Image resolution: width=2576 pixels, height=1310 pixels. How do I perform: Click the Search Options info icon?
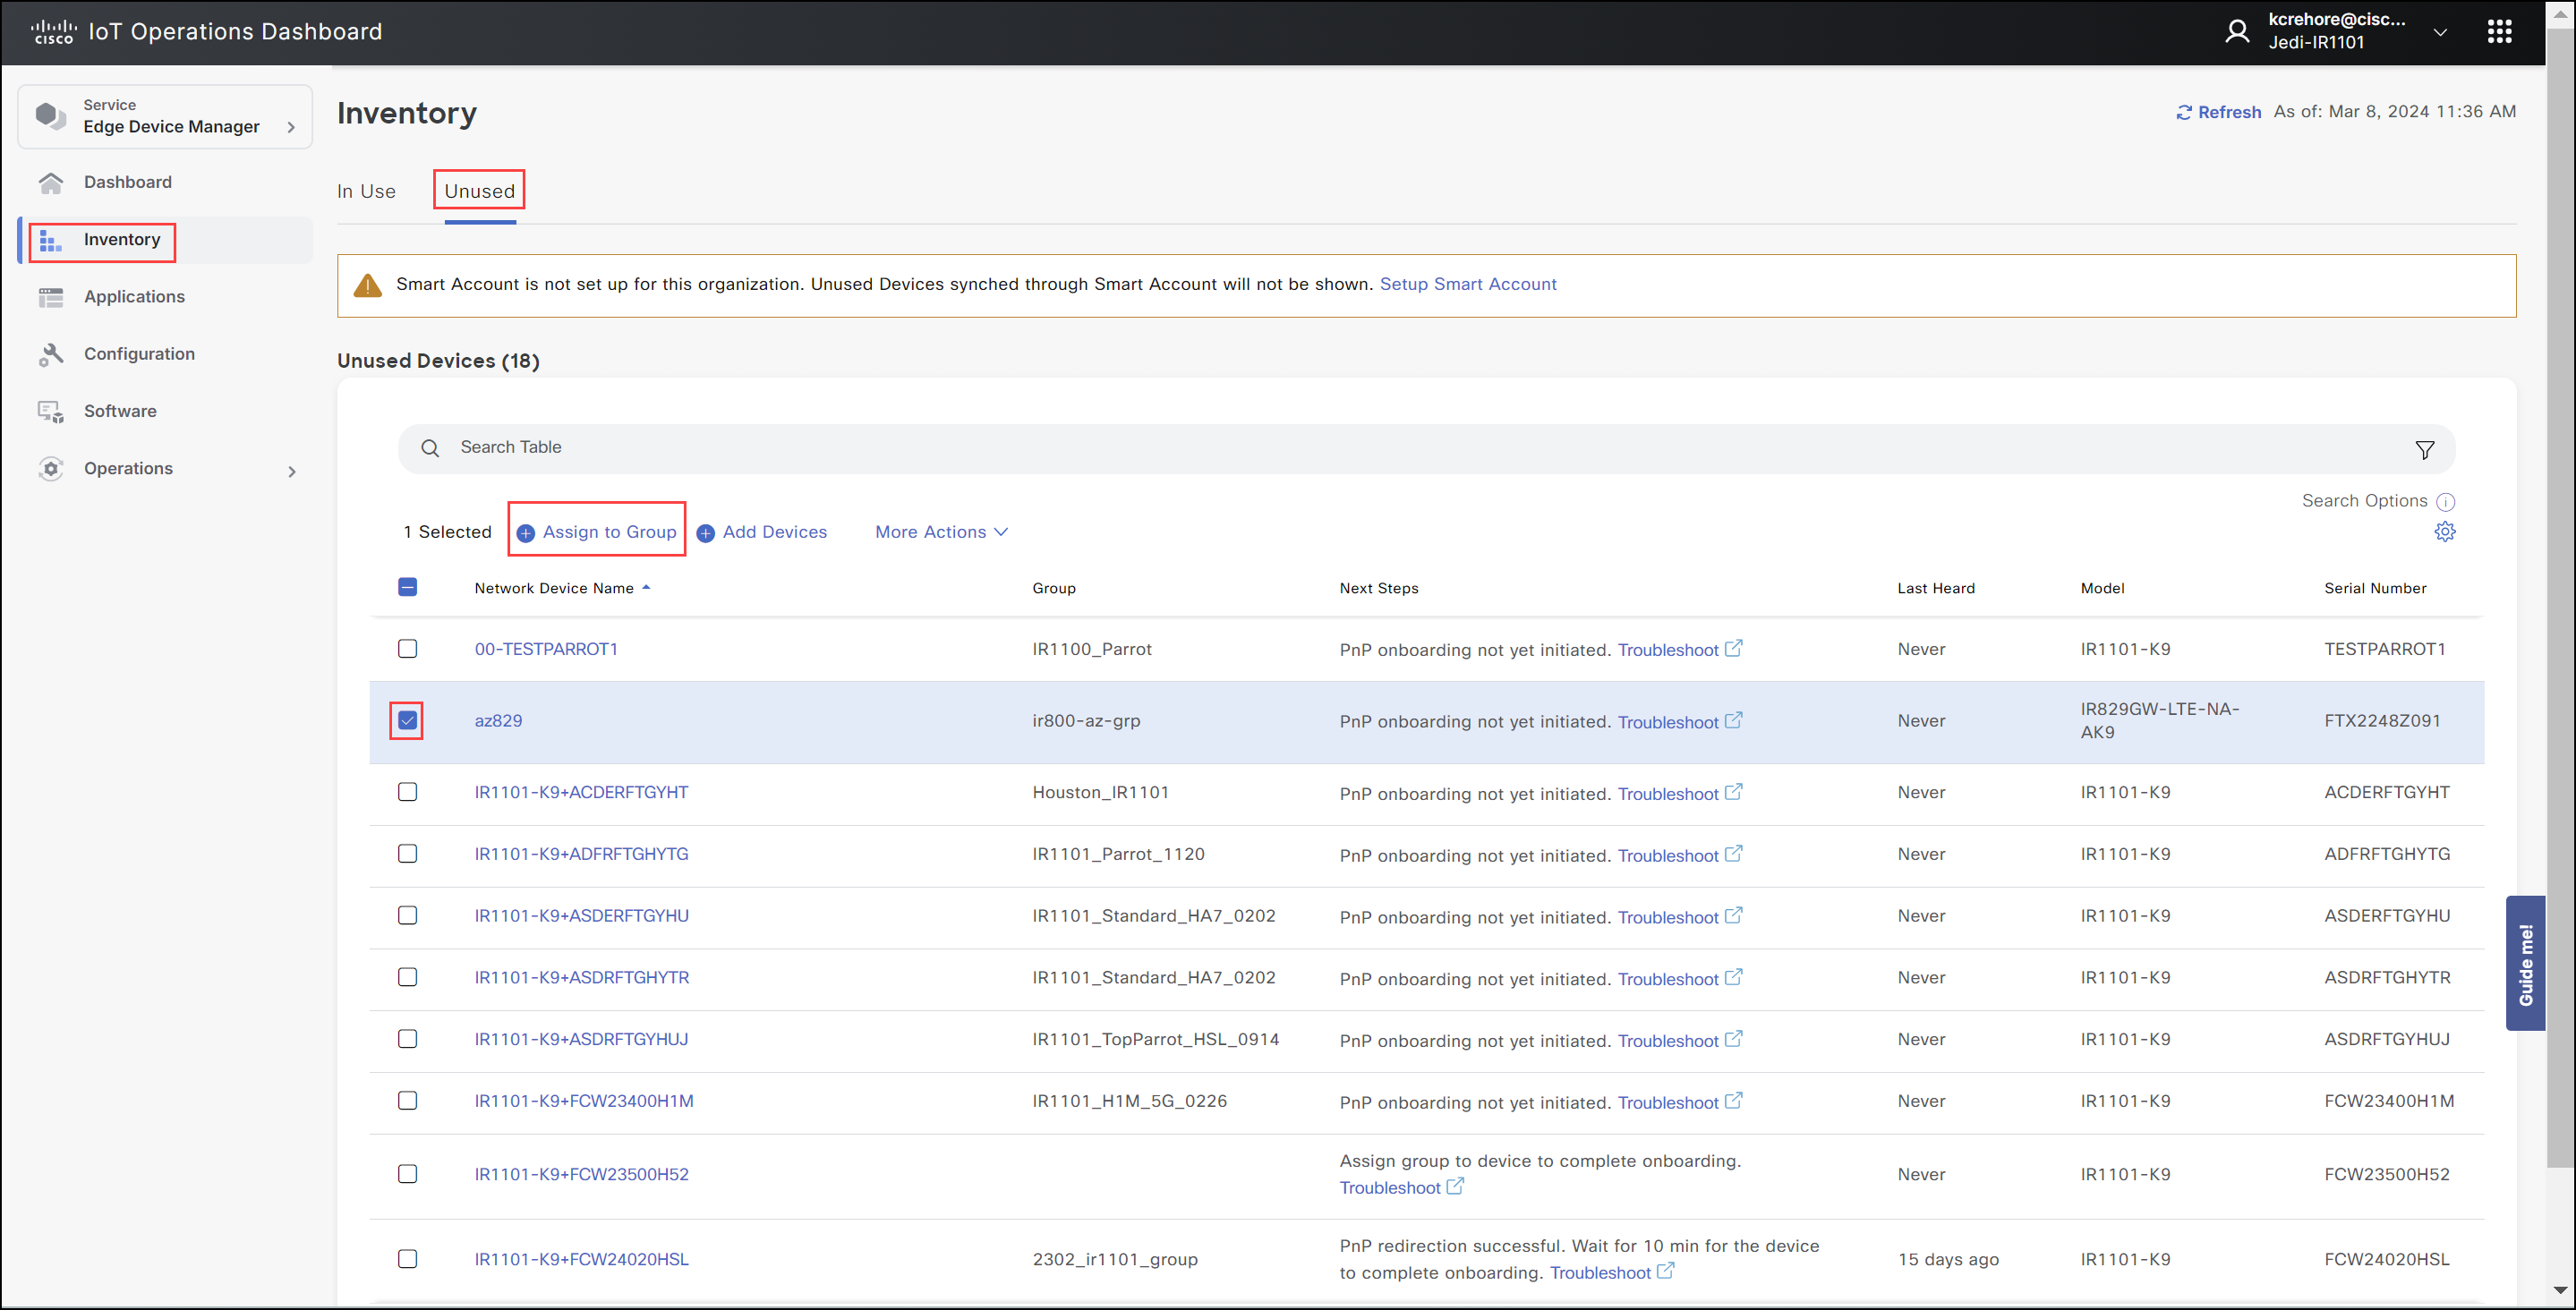[2445, 502]
